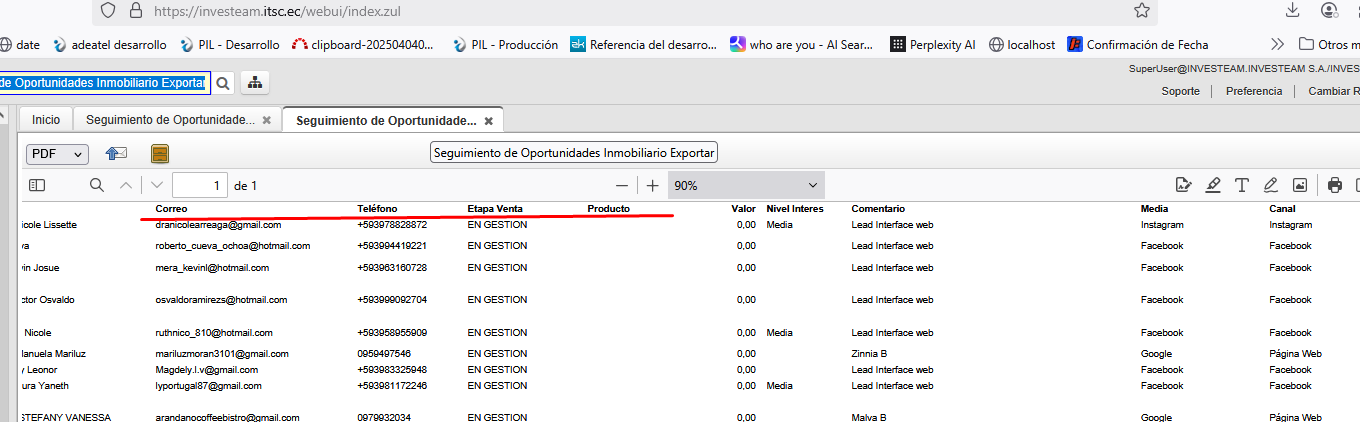Select the PDF draw pen tool
The width and height of the screenshot is (1360, 422).
pos(1271,185)
